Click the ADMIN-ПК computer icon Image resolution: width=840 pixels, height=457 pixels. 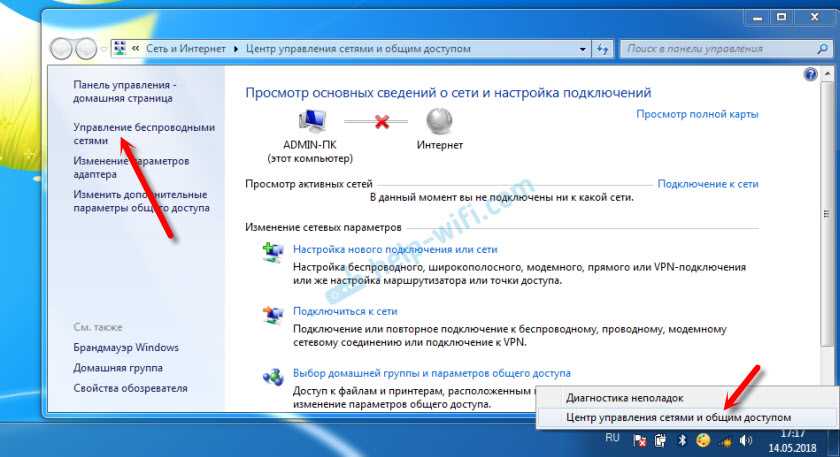click(x=312, y=121)
